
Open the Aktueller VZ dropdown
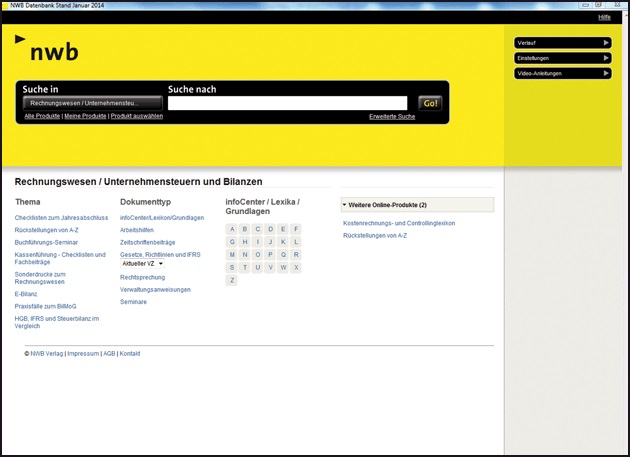pyautogui.click(x=142, y=264)
